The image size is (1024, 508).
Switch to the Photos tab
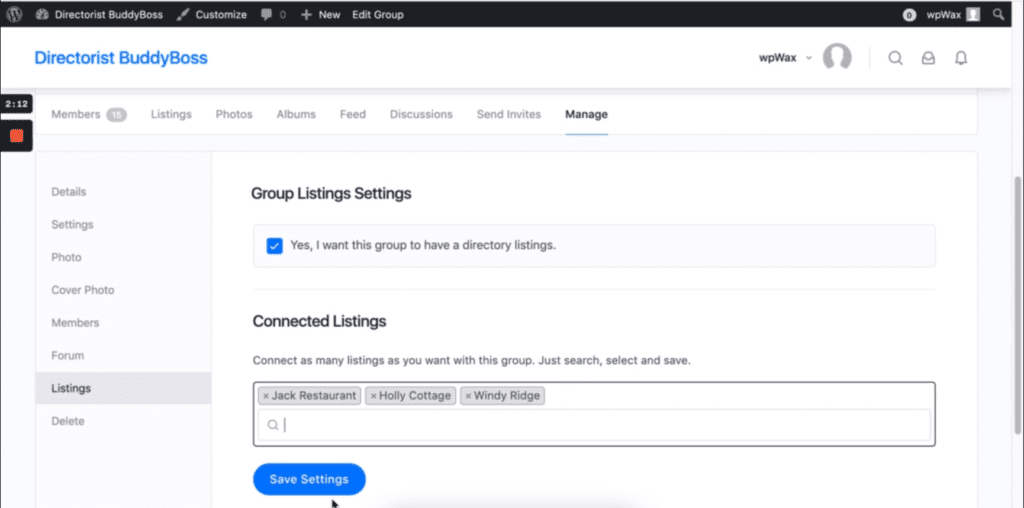(234, 114)
